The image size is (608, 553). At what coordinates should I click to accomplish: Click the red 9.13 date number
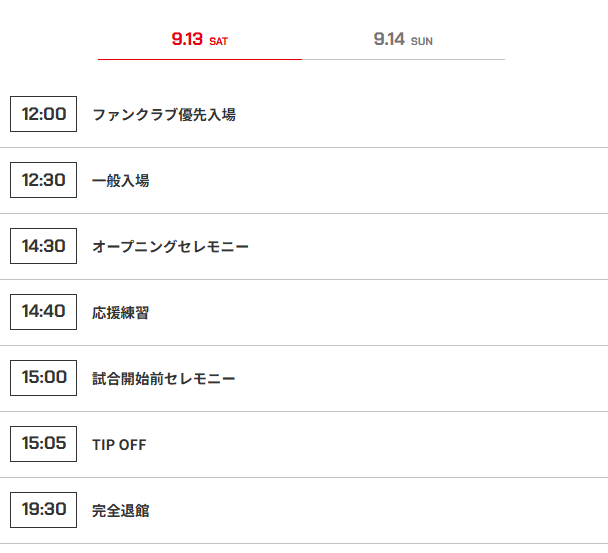coord(187,39)
